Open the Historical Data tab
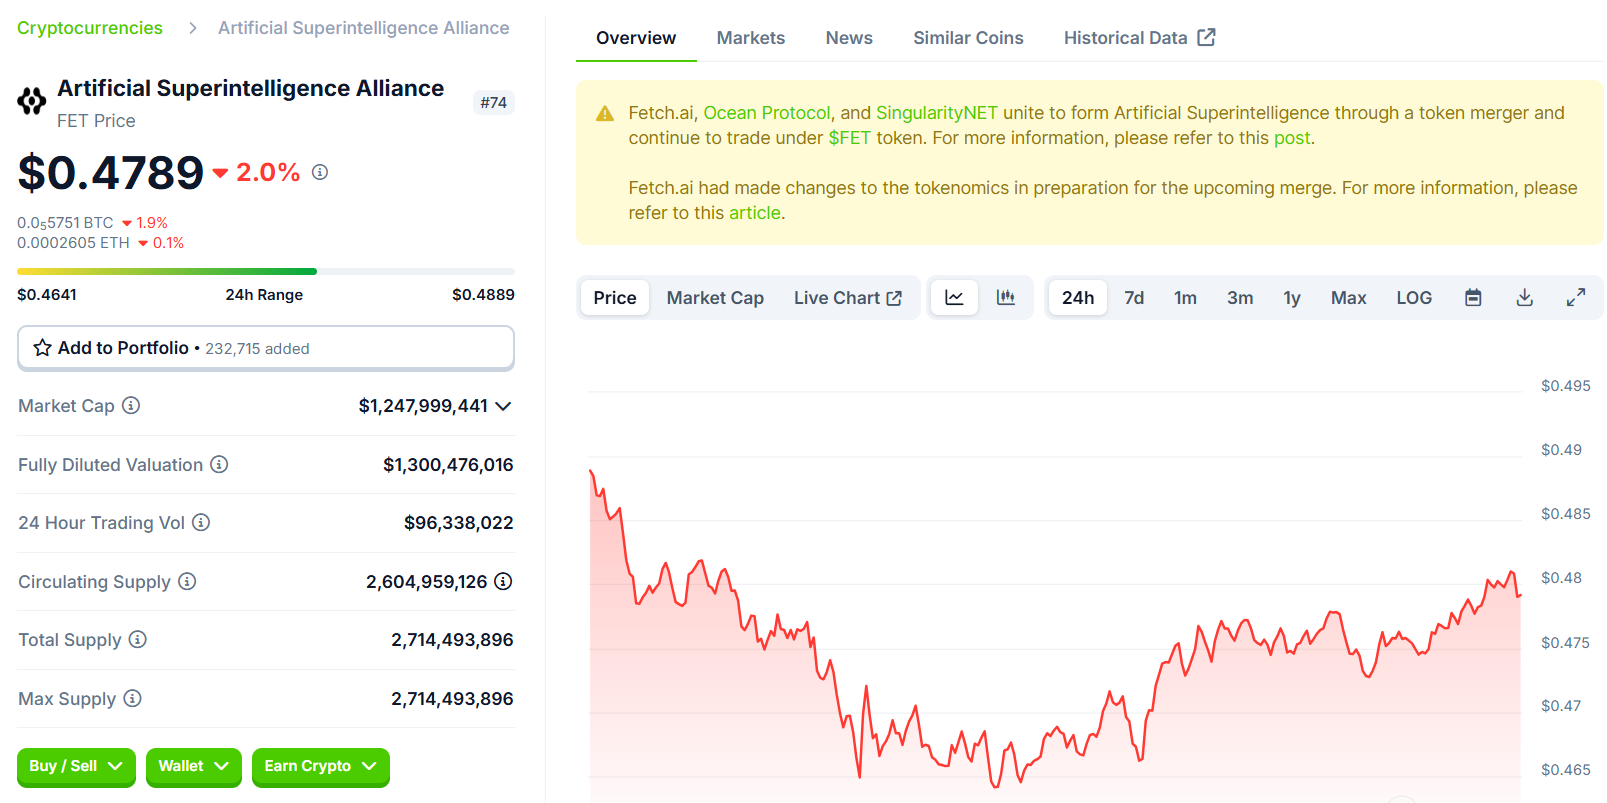The image size is (1607, 803). (1140, 38)
